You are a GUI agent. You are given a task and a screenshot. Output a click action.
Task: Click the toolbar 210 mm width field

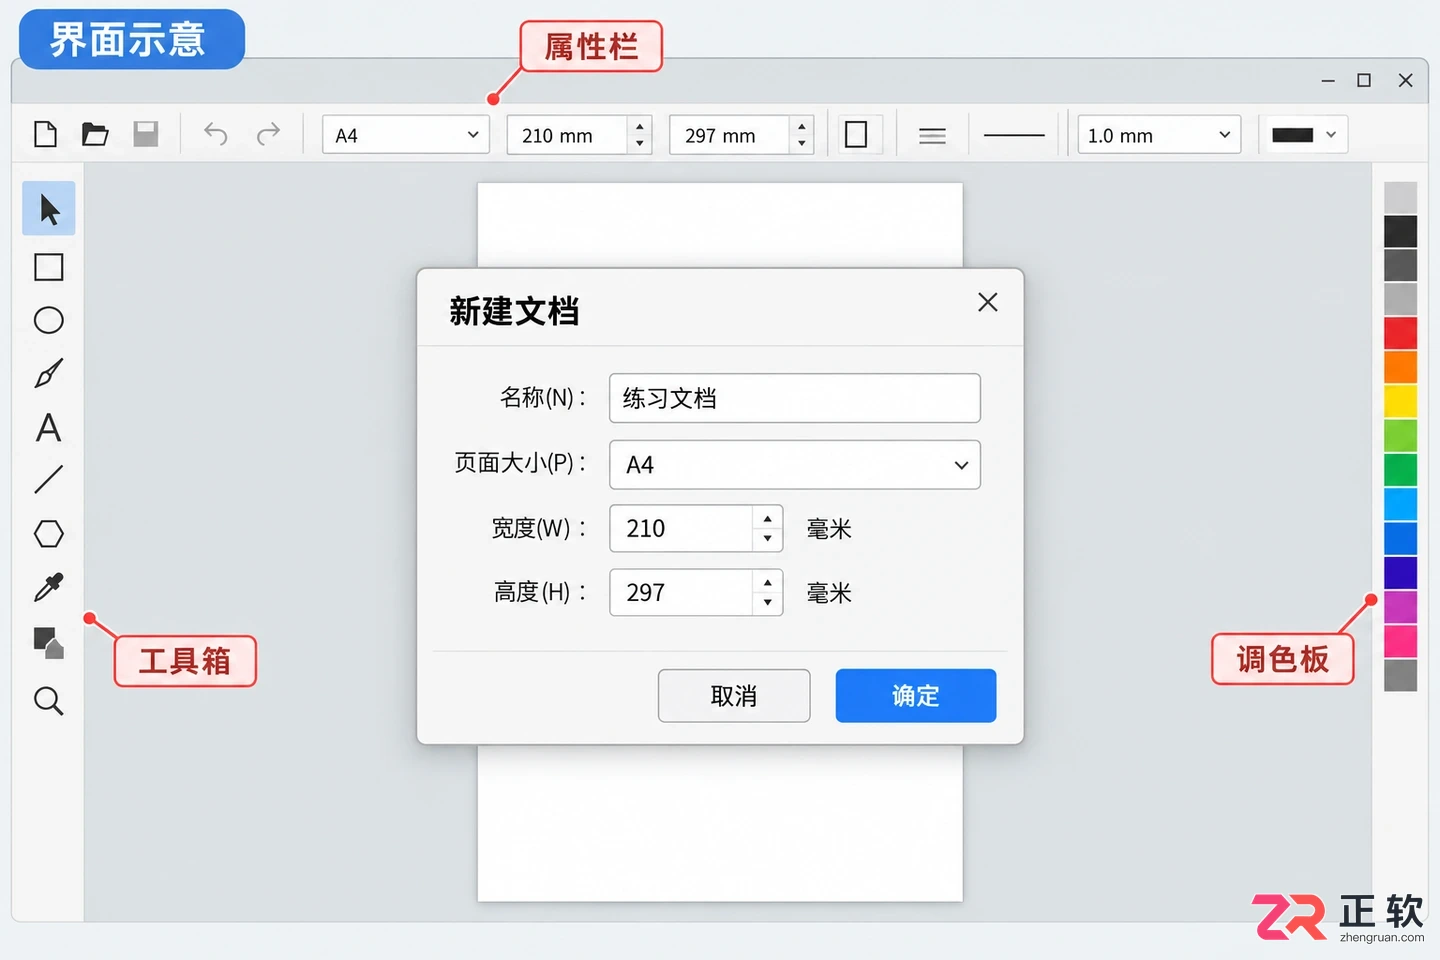tap(568, 135)
